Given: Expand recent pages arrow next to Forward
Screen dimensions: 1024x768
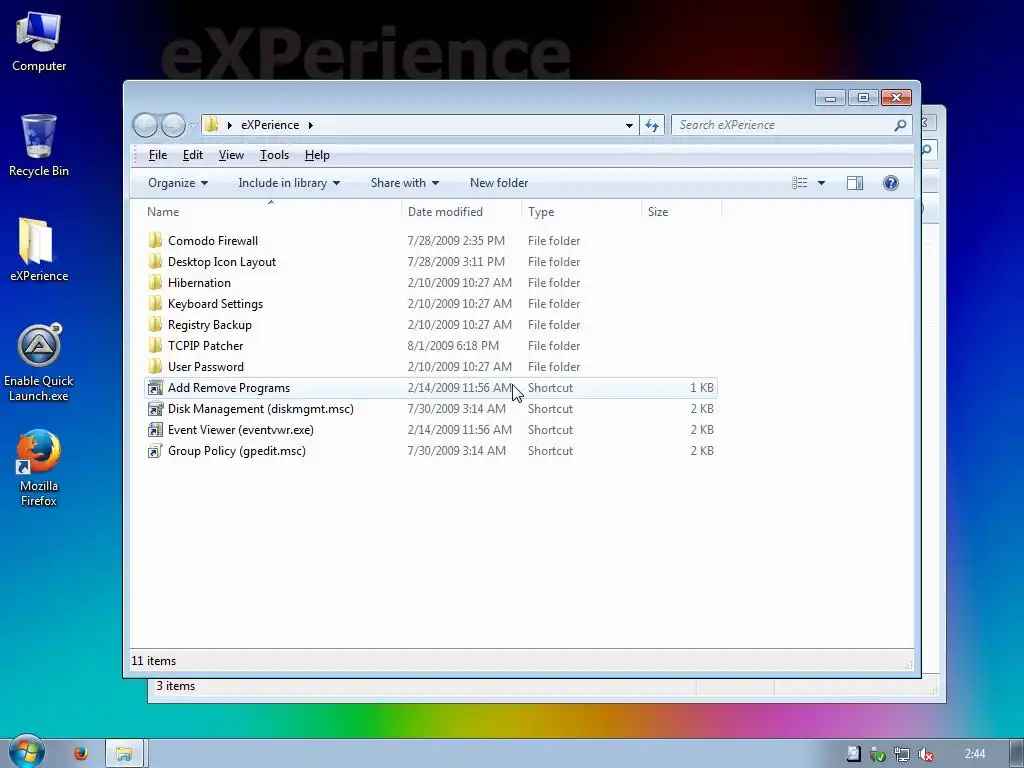Looking at the screenshot, I should pyautogui.click(x=193, y=125).
